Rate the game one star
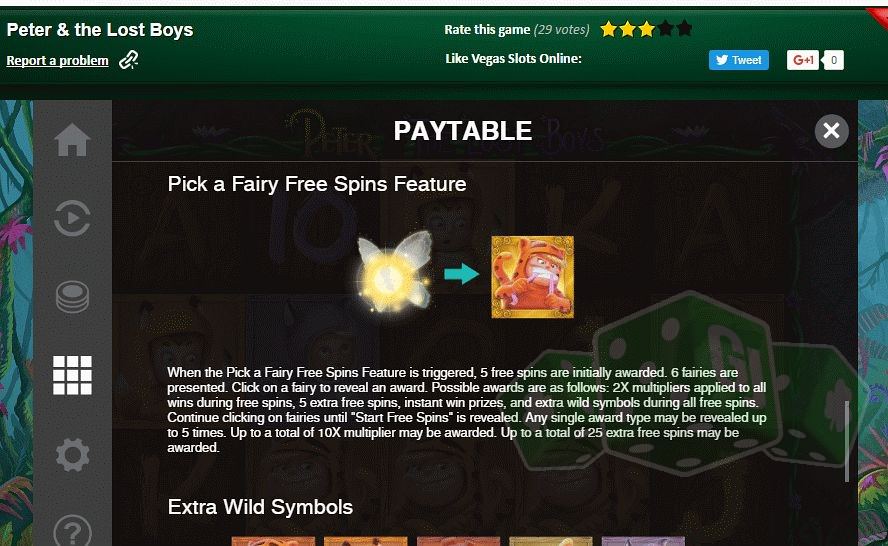Screen dimensions: 888x546 coord(609,29)
